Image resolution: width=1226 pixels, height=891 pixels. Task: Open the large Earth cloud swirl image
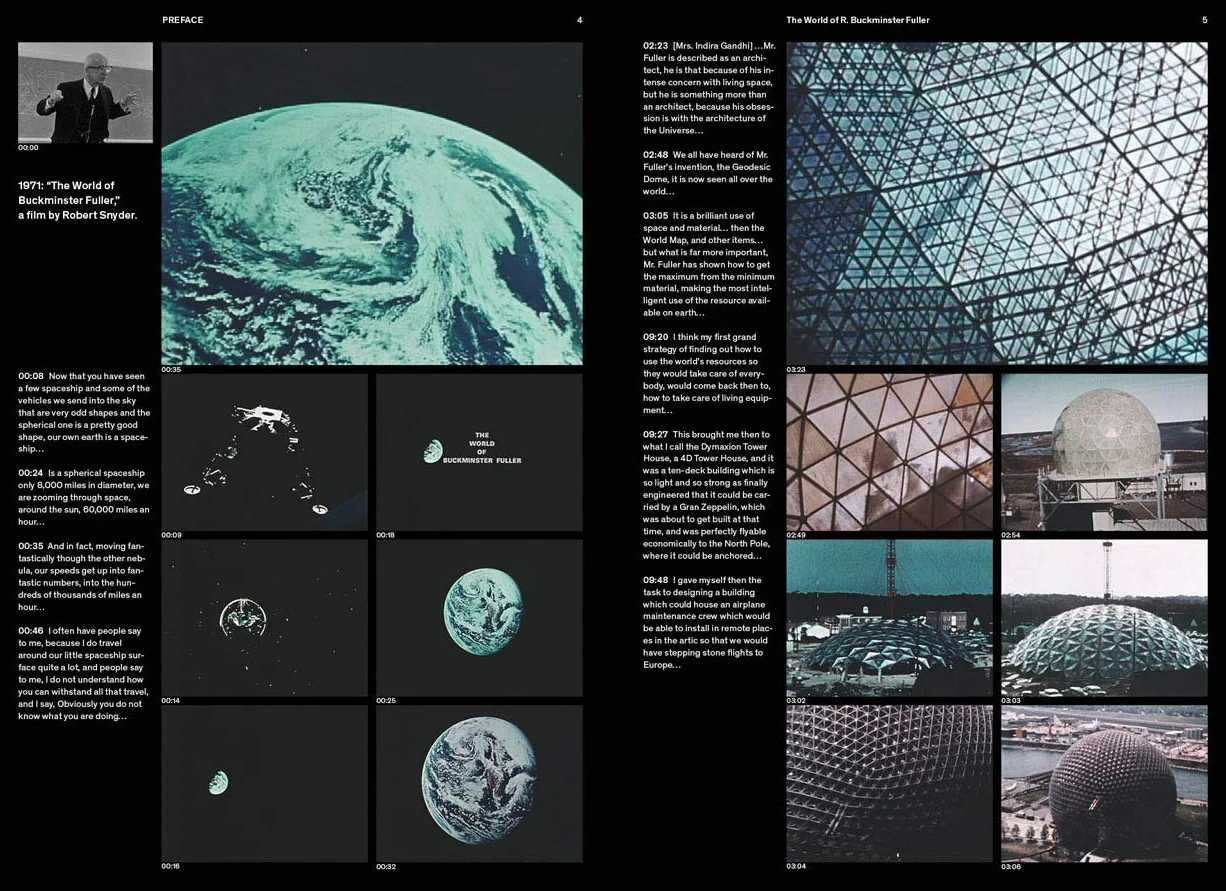372,203
